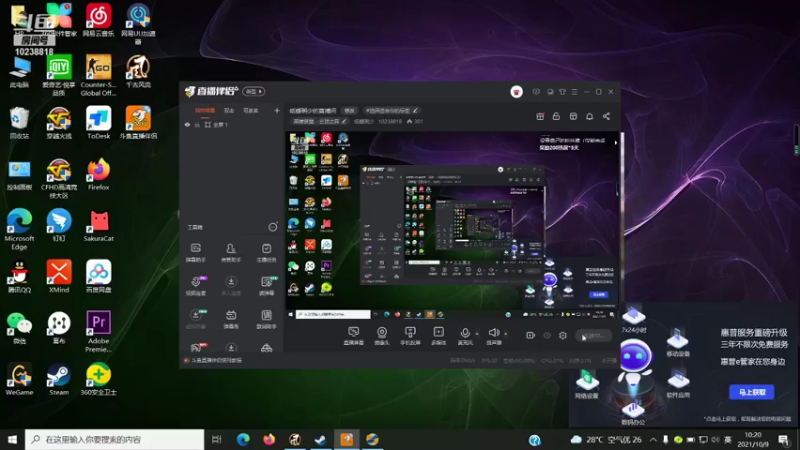
Task: Open ToDesk desktop shortcut
Action: tap(98, 122)
